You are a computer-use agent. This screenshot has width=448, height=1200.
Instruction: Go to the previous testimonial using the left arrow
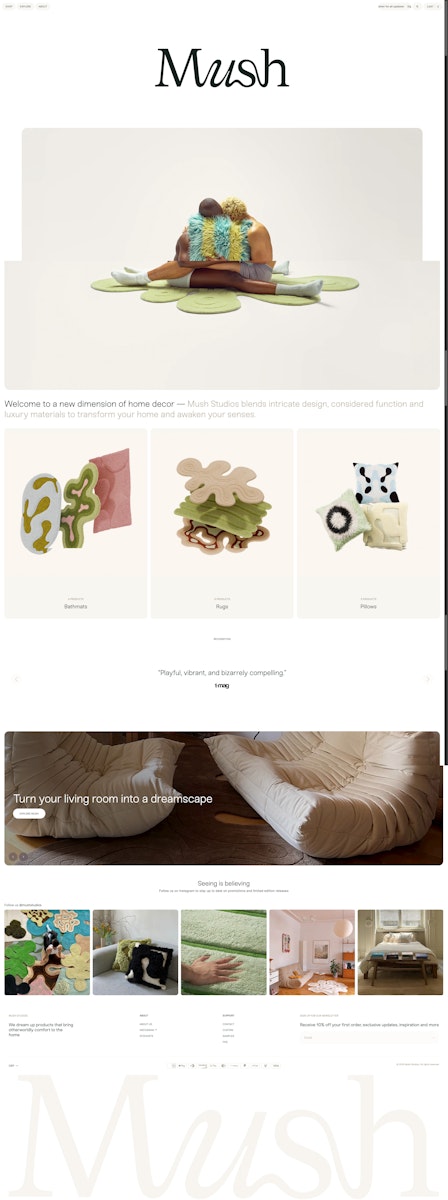tap(16, 679)
